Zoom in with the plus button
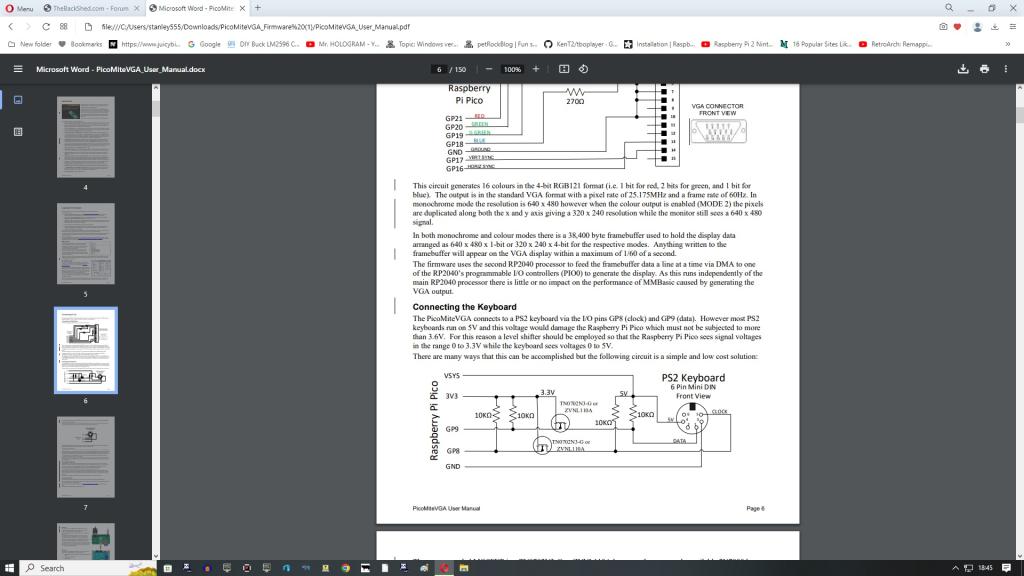Image resolution: width=1024 pixels, height=576 pixels. point(536,69)
